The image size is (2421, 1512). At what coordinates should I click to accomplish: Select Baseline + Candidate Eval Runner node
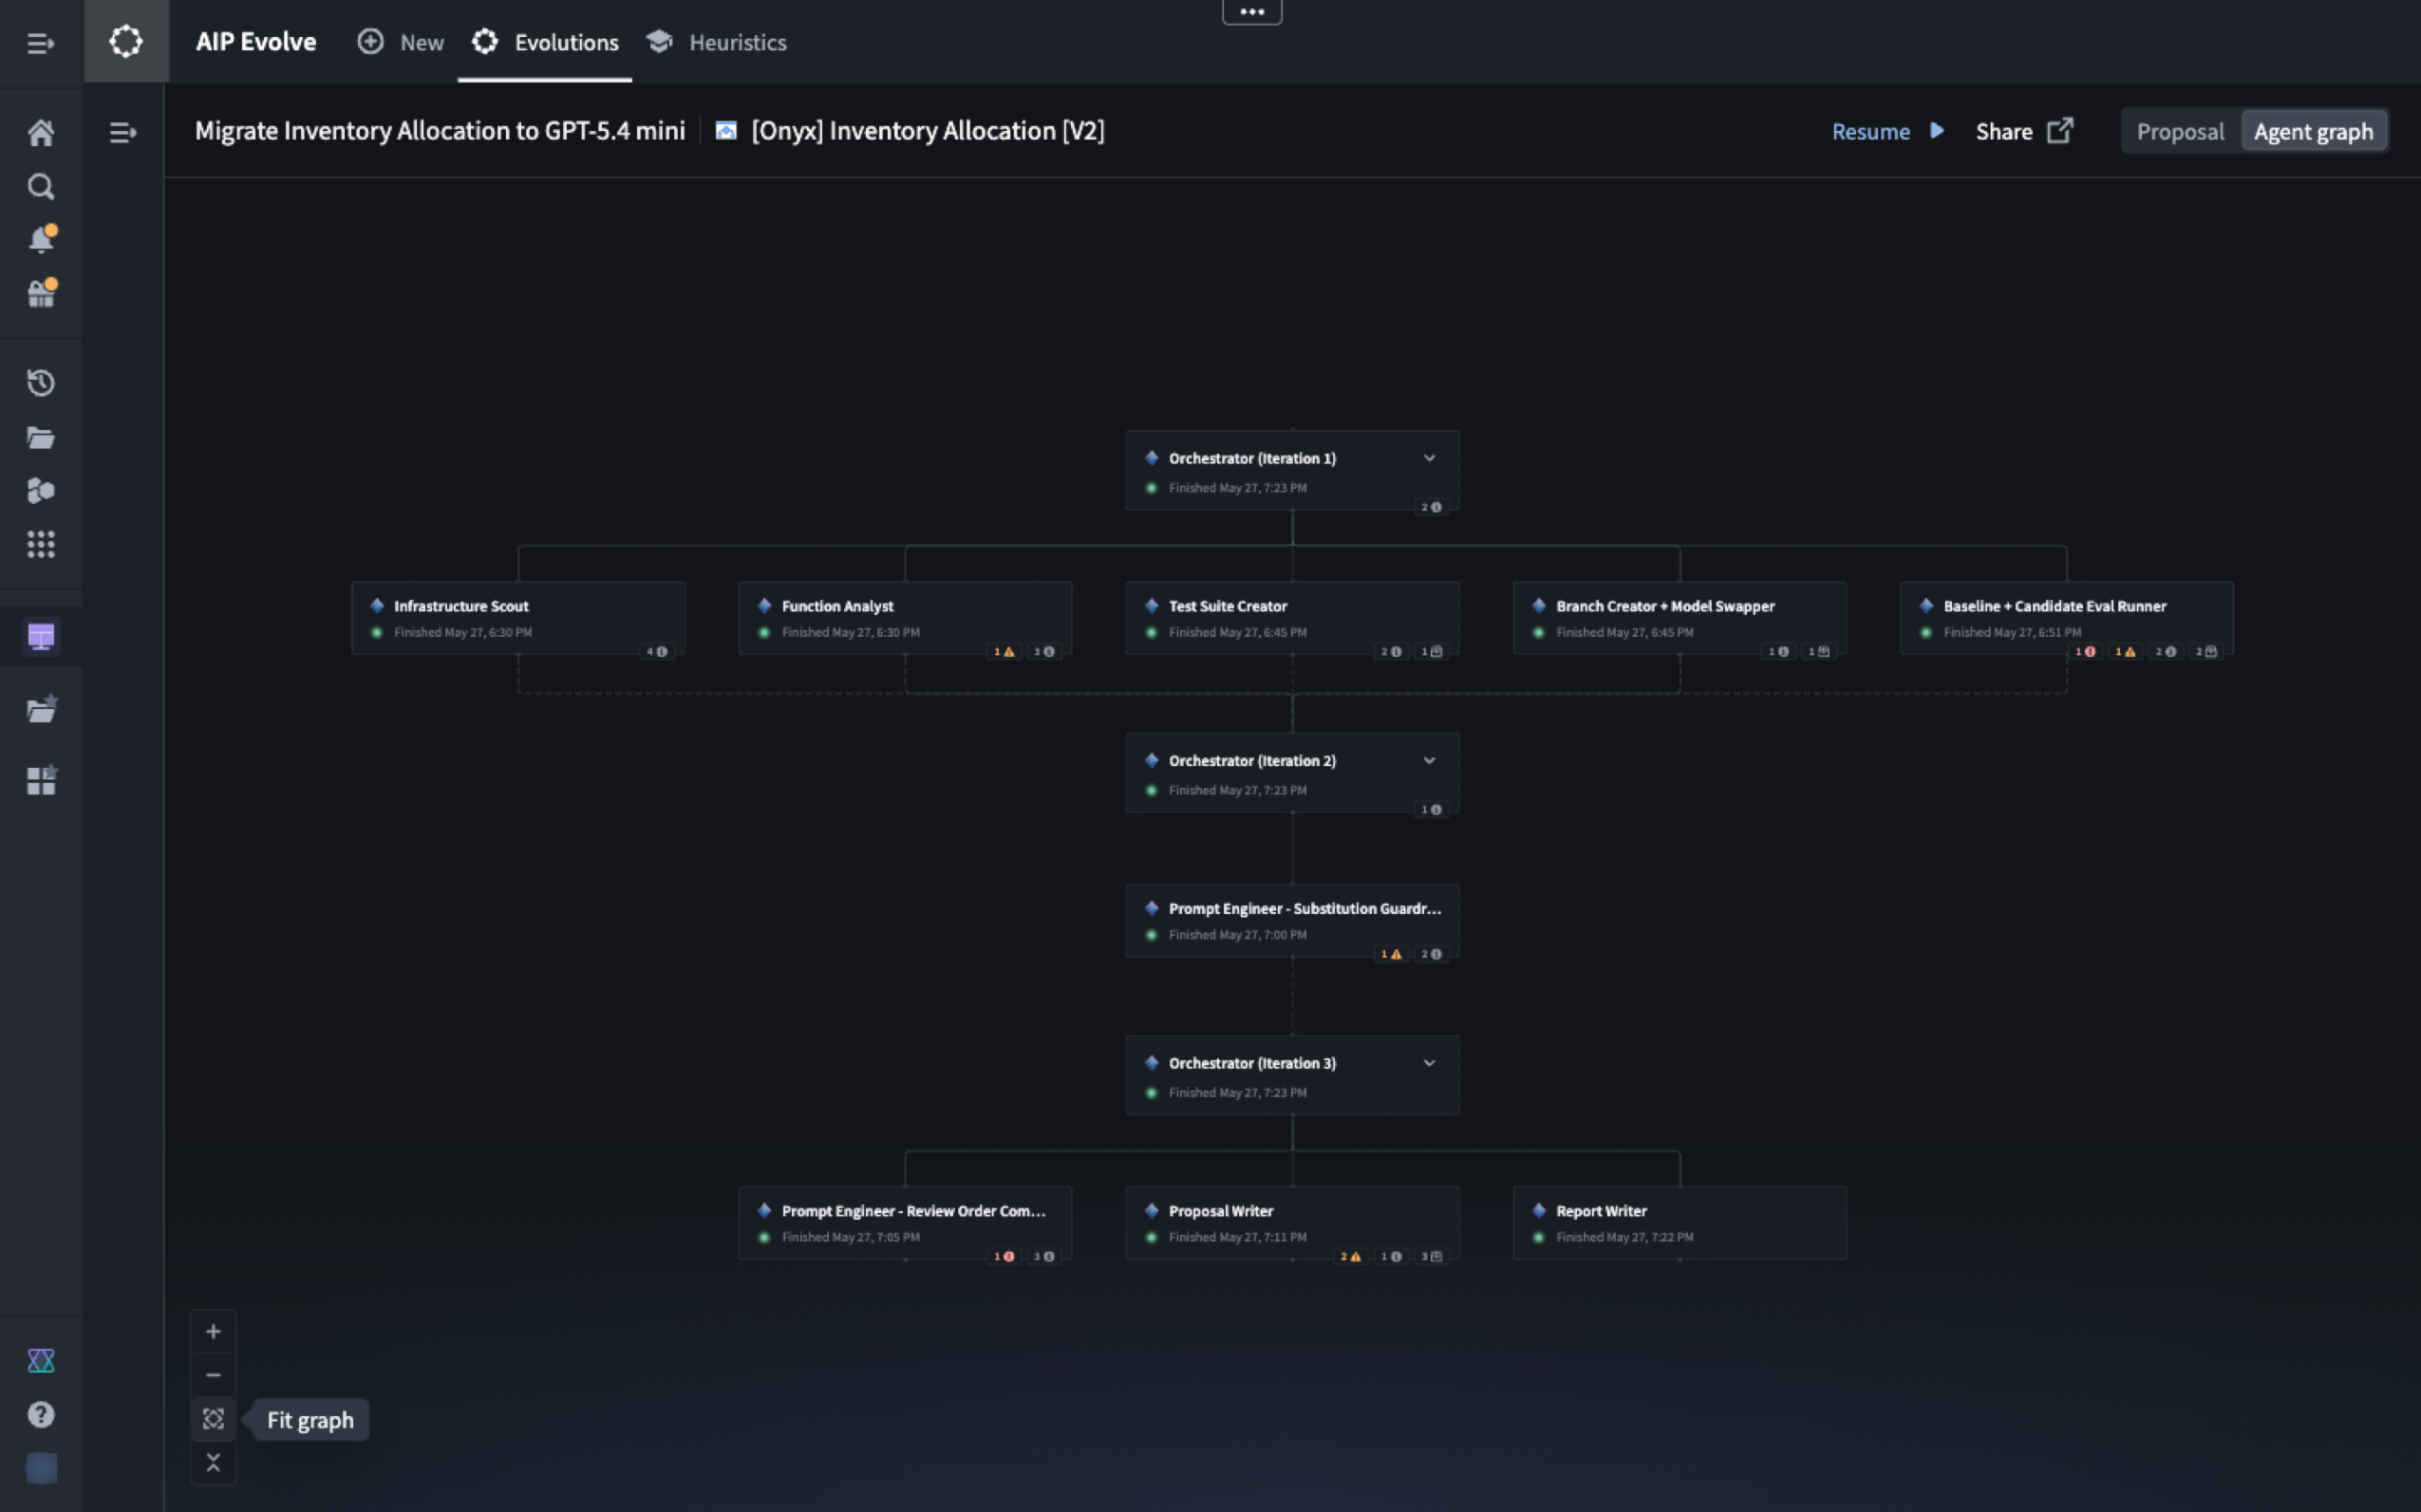pos(2067,618)
